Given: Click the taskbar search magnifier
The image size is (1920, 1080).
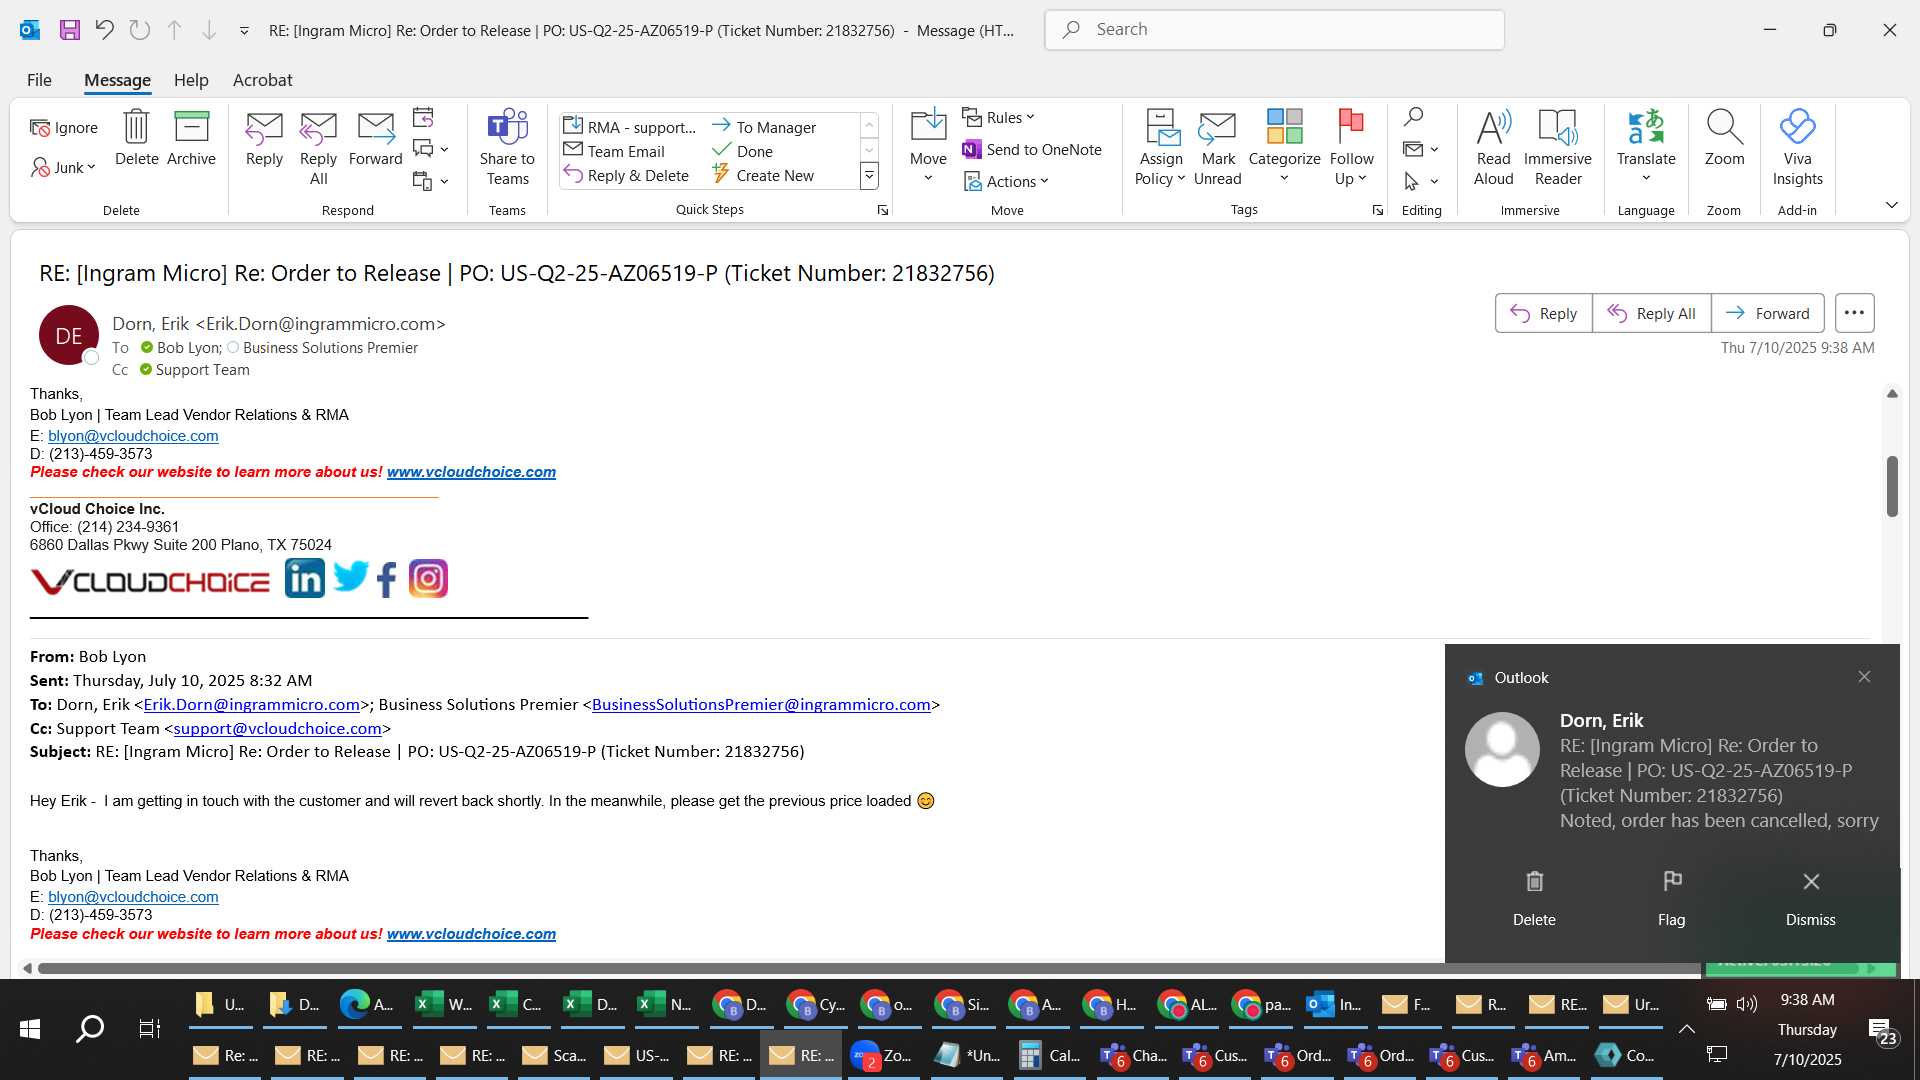Looking at the screenshot, I should click(x=90, y=1028).
